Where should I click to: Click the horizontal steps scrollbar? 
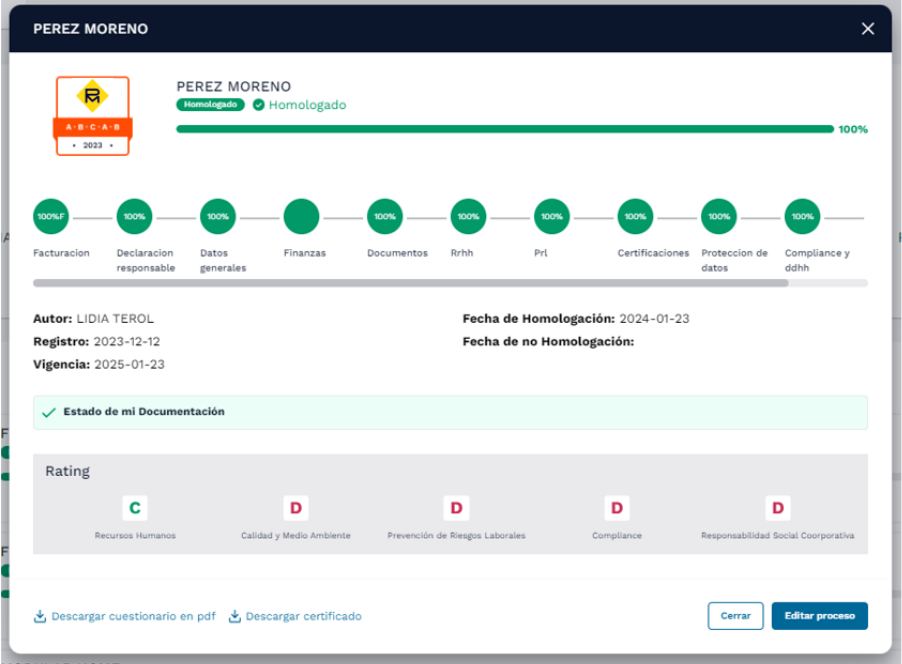click(x=410, y=283)
